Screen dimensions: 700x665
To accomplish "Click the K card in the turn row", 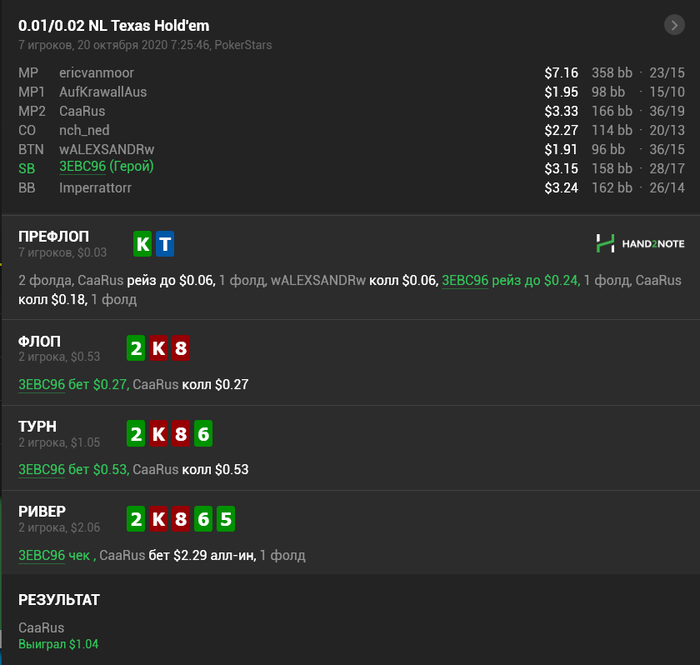I will click(x=158, y=434).
